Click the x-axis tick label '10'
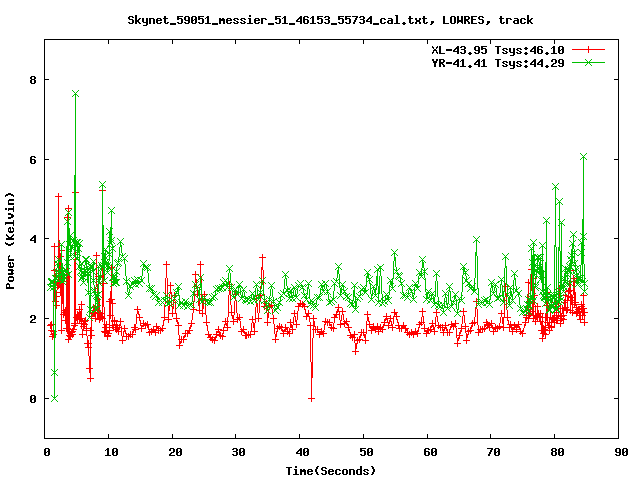This screenshot has height=480, width=640. 111,452
